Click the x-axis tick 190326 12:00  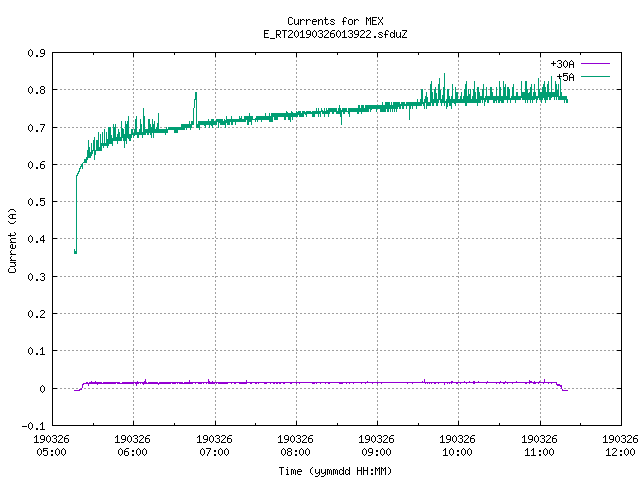pos(620,446)
